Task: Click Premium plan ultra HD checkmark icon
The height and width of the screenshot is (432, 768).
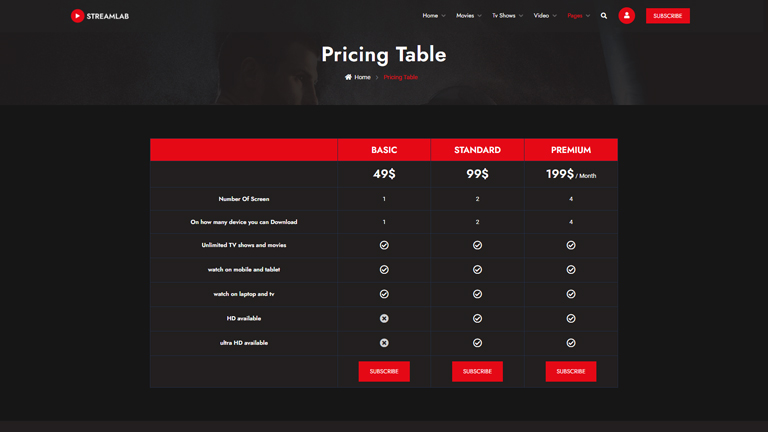Action: tap(571, 343)
